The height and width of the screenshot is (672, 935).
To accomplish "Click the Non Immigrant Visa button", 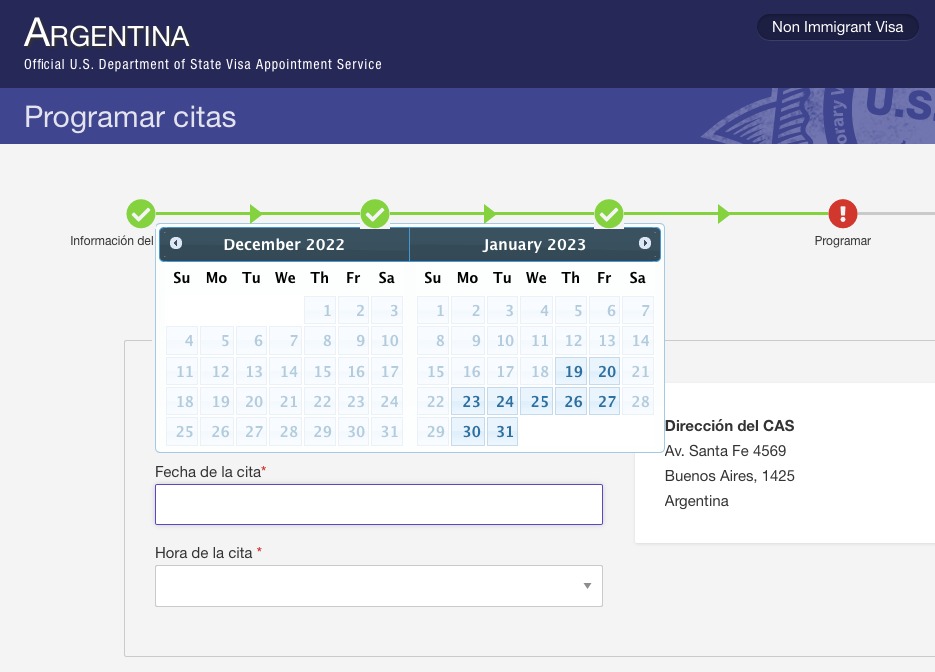I will 837,27.
